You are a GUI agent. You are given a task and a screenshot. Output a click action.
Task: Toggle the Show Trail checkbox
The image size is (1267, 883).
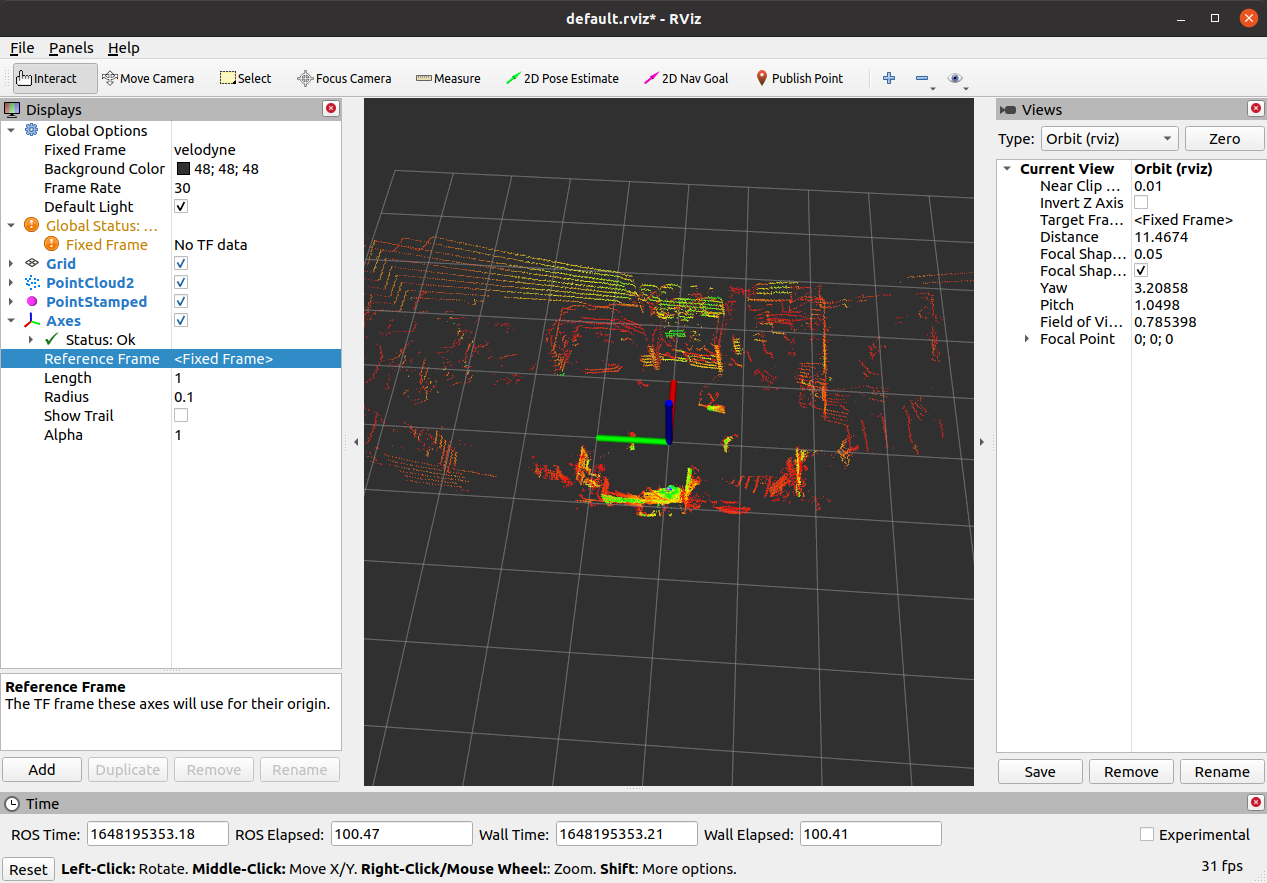click(181, 416)
